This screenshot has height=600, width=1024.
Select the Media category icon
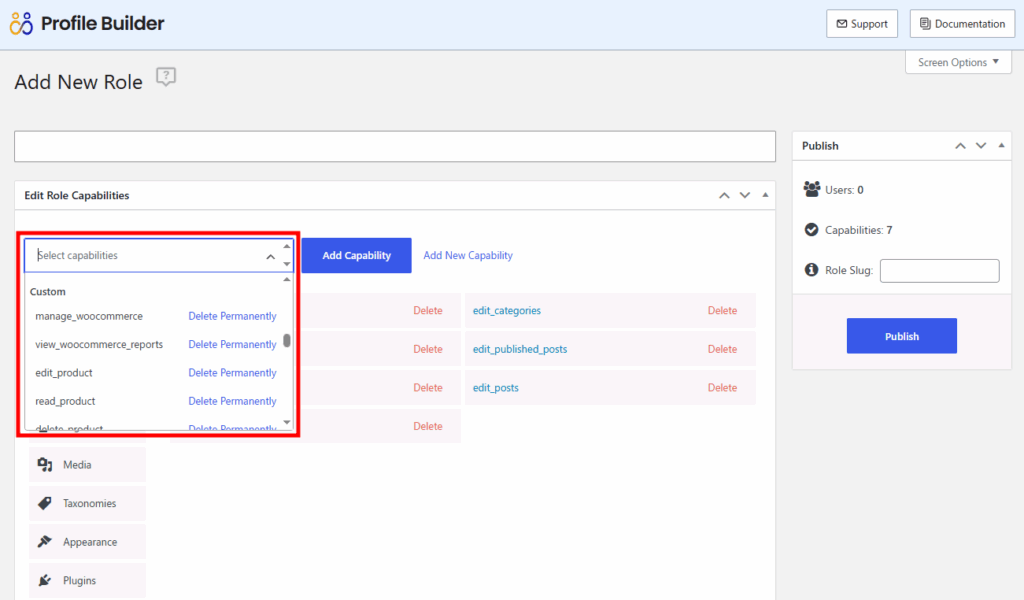[x=44, y=465]
